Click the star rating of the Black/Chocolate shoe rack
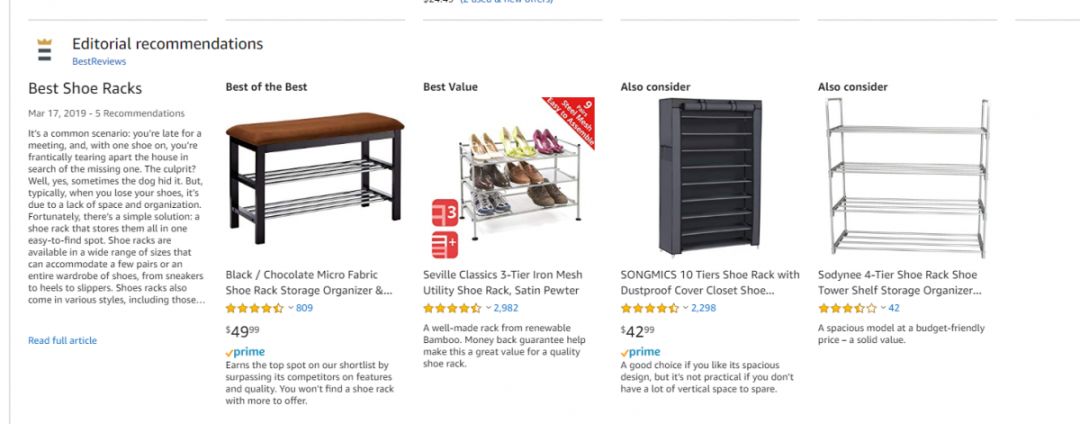Image resolution: width=1080 pixels, height=424 pixels. click(255, 308)
